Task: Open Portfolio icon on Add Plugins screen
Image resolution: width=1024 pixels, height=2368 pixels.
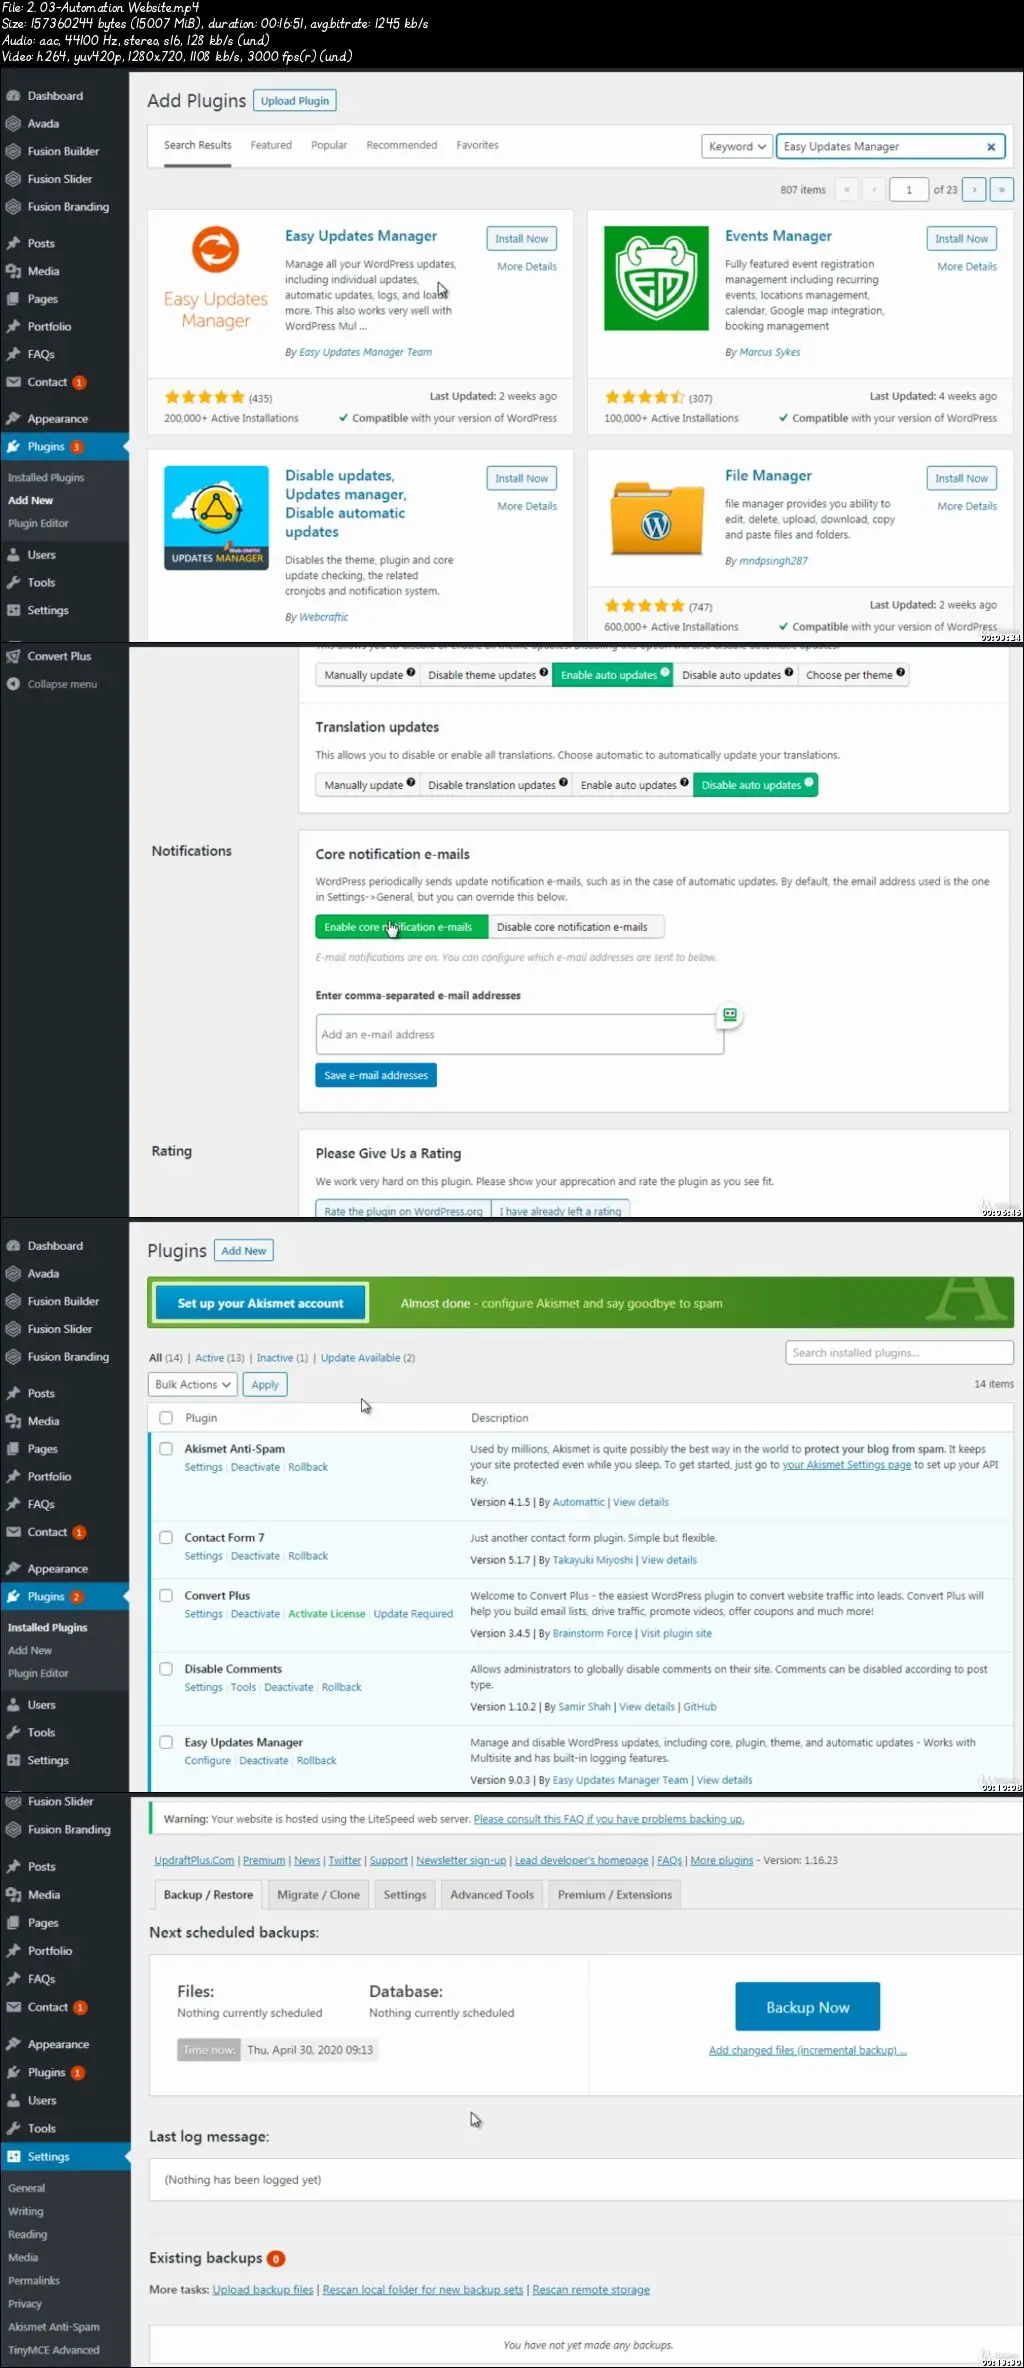Action: click(13, 327)
